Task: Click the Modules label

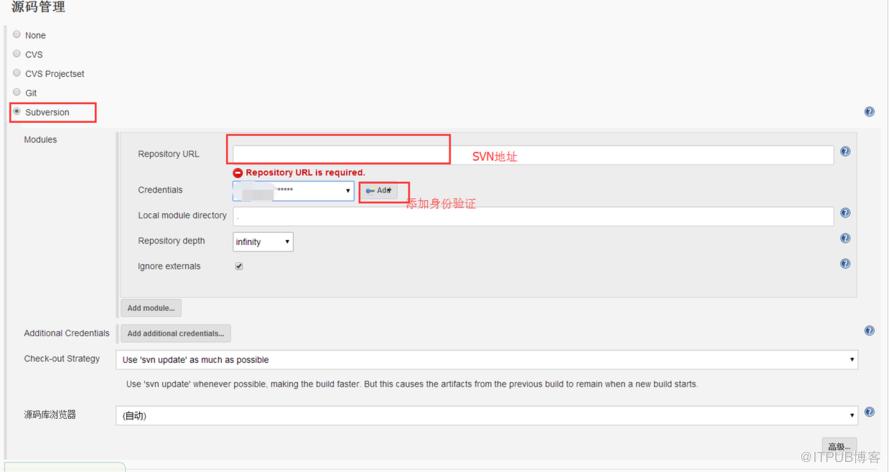Action: (x=40, y=140)
